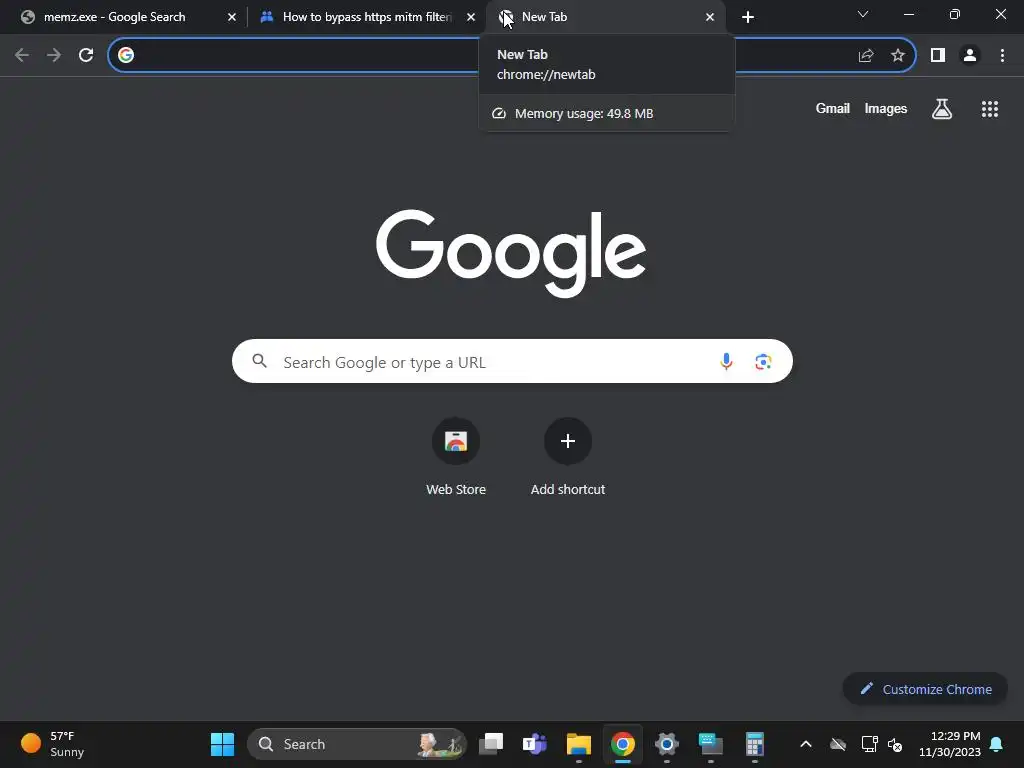1024x768 pixels.
Task: Focus the Chrome address bar
Action: pyautogui.click(x=511, y=56)
